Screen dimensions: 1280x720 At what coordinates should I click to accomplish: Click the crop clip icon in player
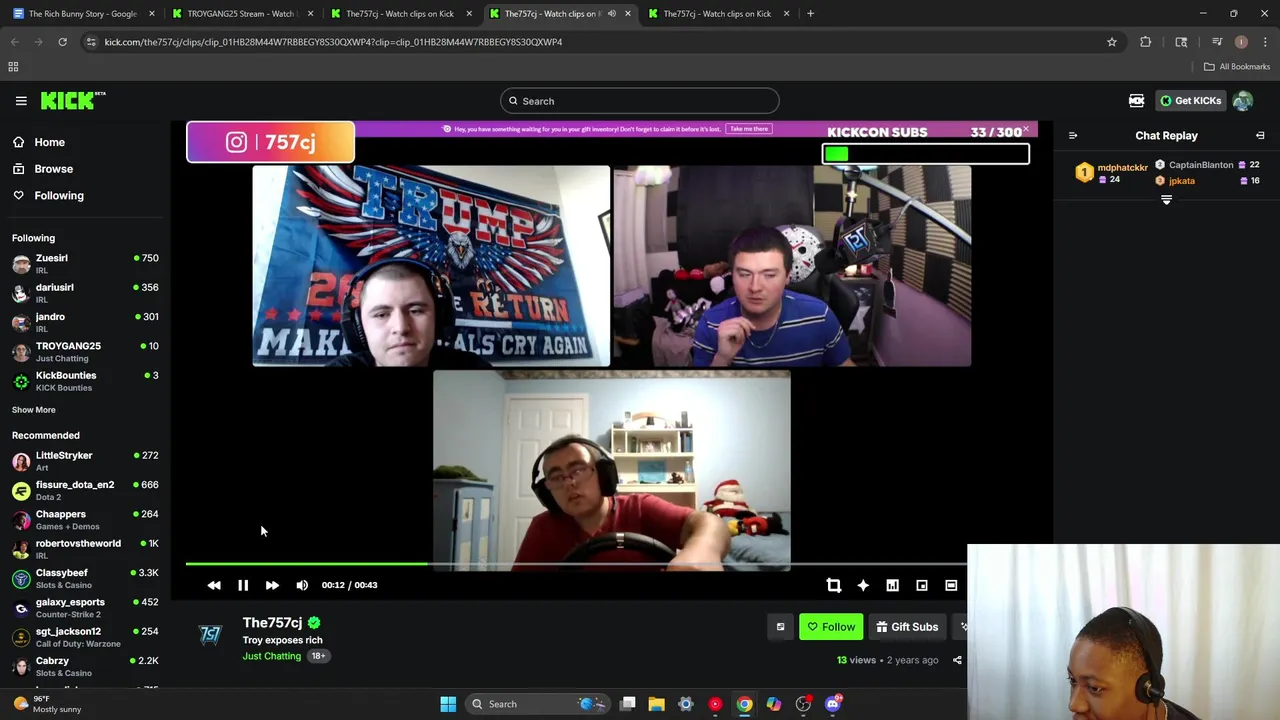(833, 585)
